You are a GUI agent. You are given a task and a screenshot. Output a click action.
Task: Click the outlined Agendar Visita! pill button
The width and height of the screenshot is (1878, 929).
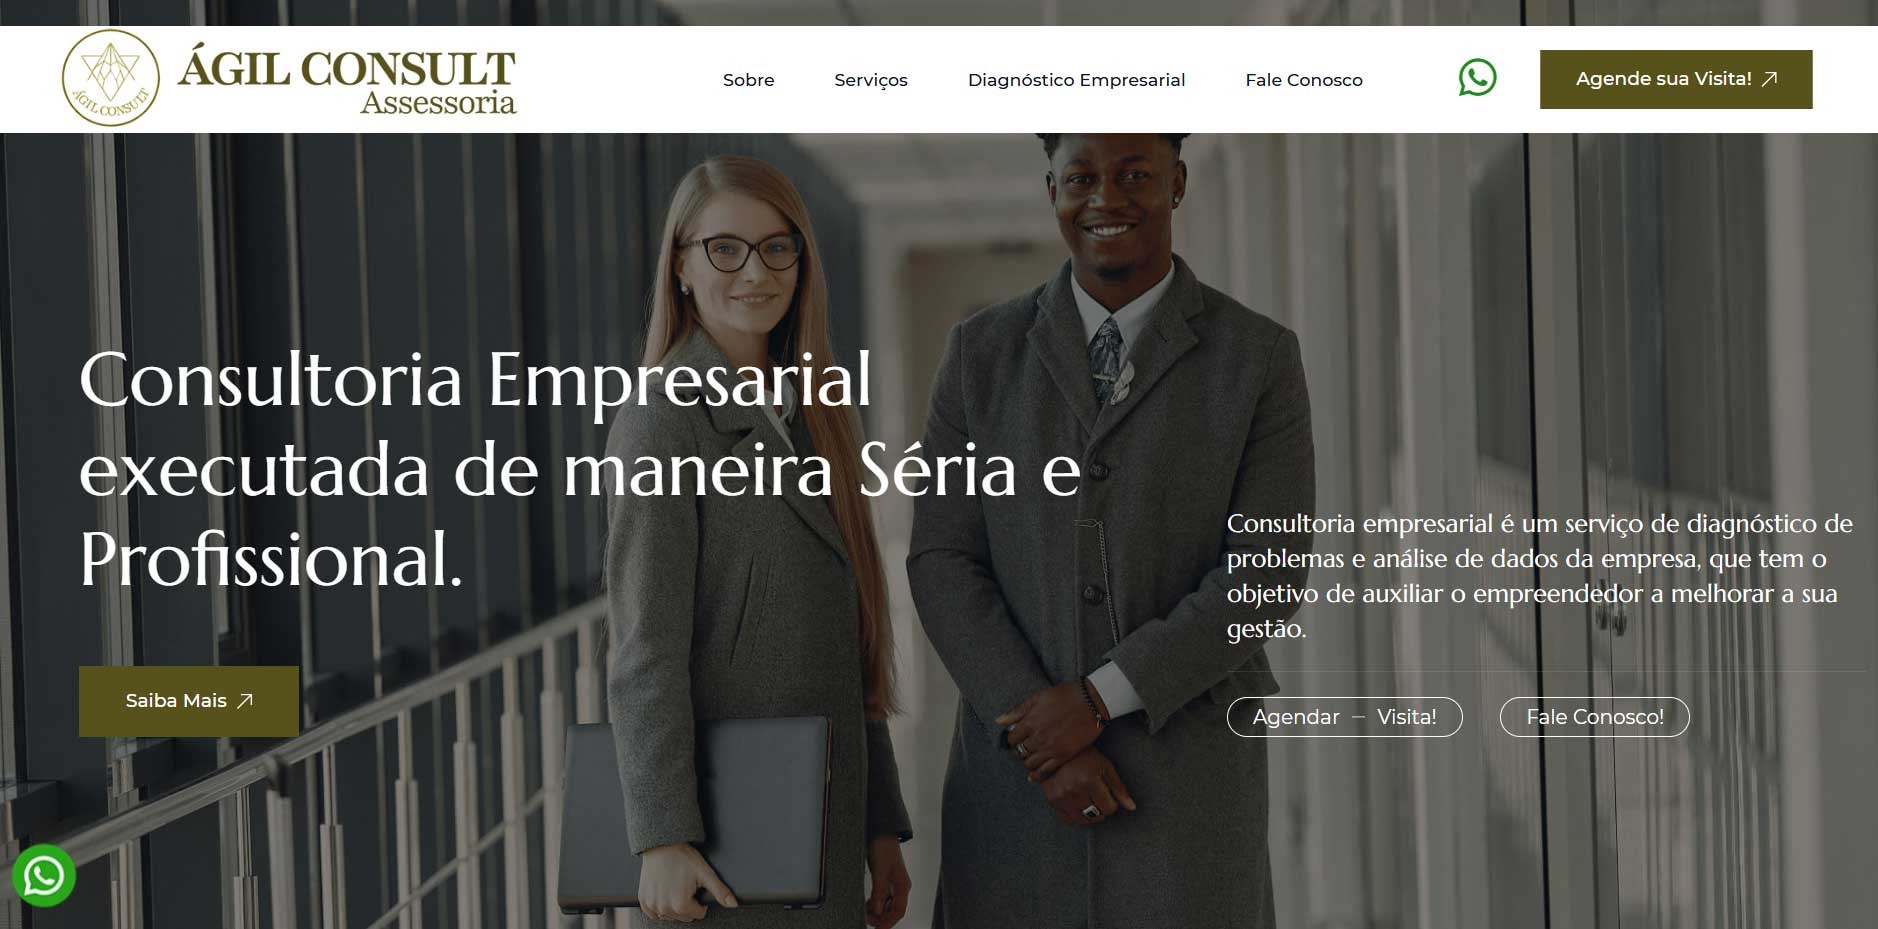coord(1344,717)
